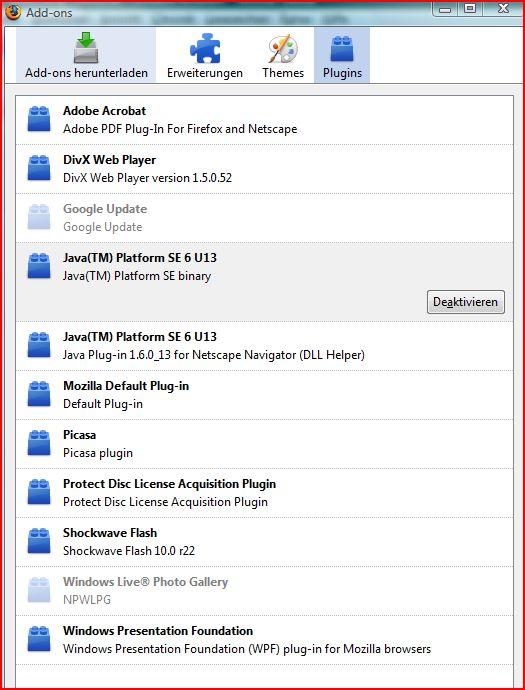Click the Adobe Acrobat plugin brick icon
Viewport: 525px width, 690px height.
[x=39, y=119]
